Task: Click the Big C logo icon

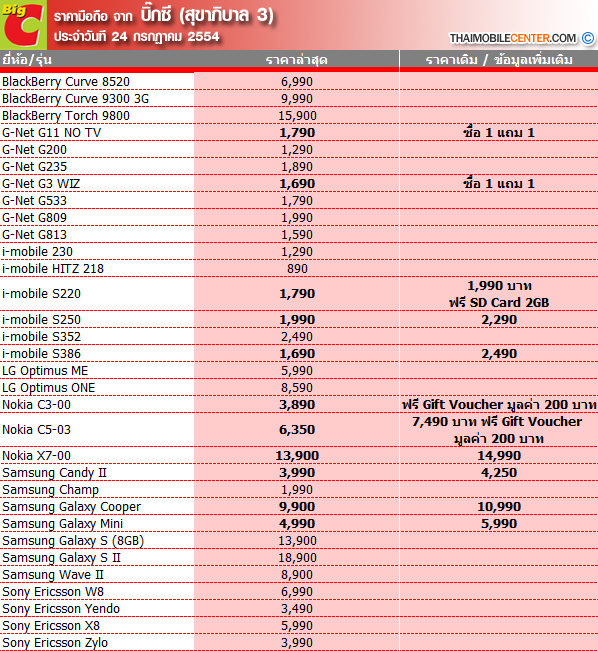Action: click(23, 24)
